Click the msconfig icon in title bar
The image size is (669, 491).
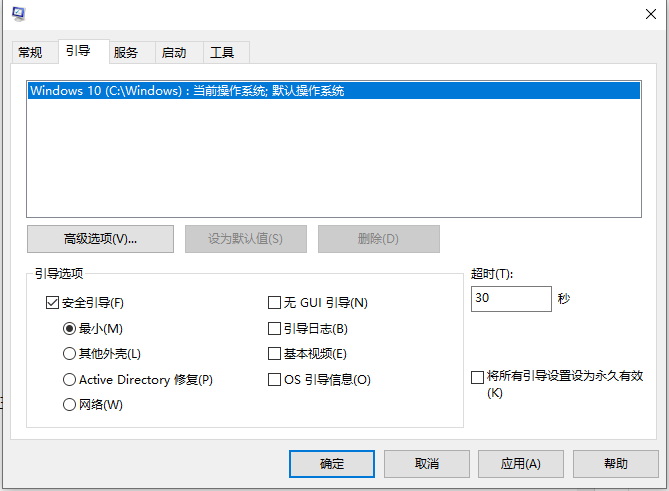[18, 13]
